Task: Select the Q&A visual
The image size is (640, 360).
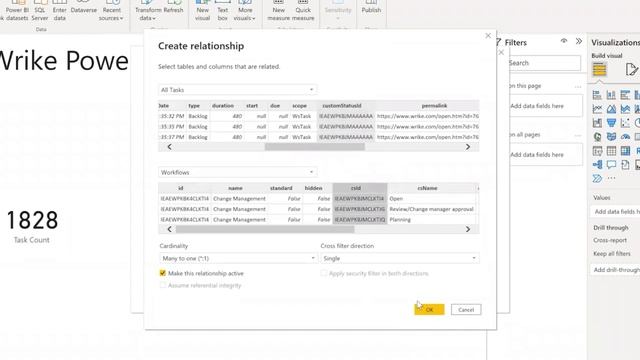Action: pos(611,165)
